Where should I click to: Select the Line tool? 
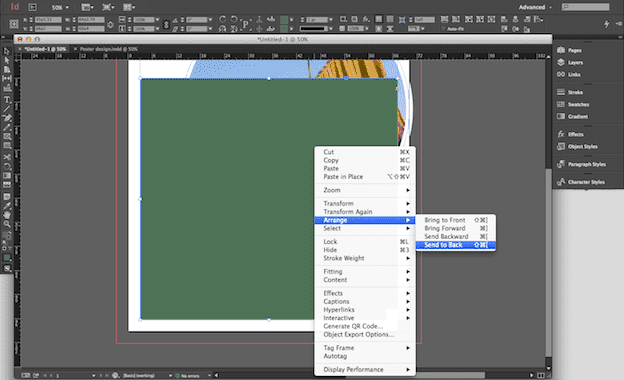coord(7,109)
